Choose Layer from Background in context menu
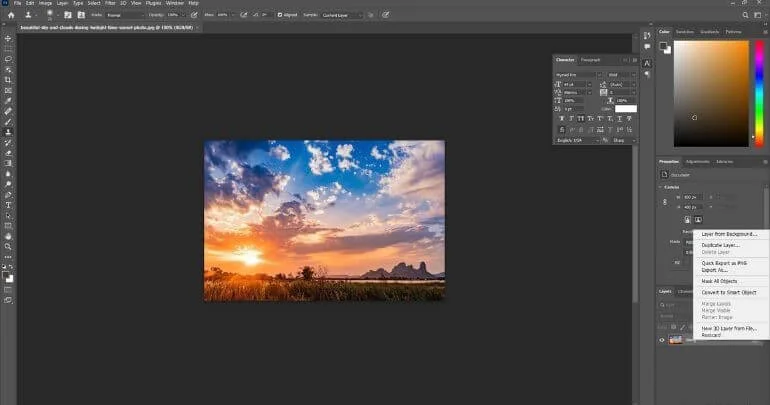 coord(729,234)
